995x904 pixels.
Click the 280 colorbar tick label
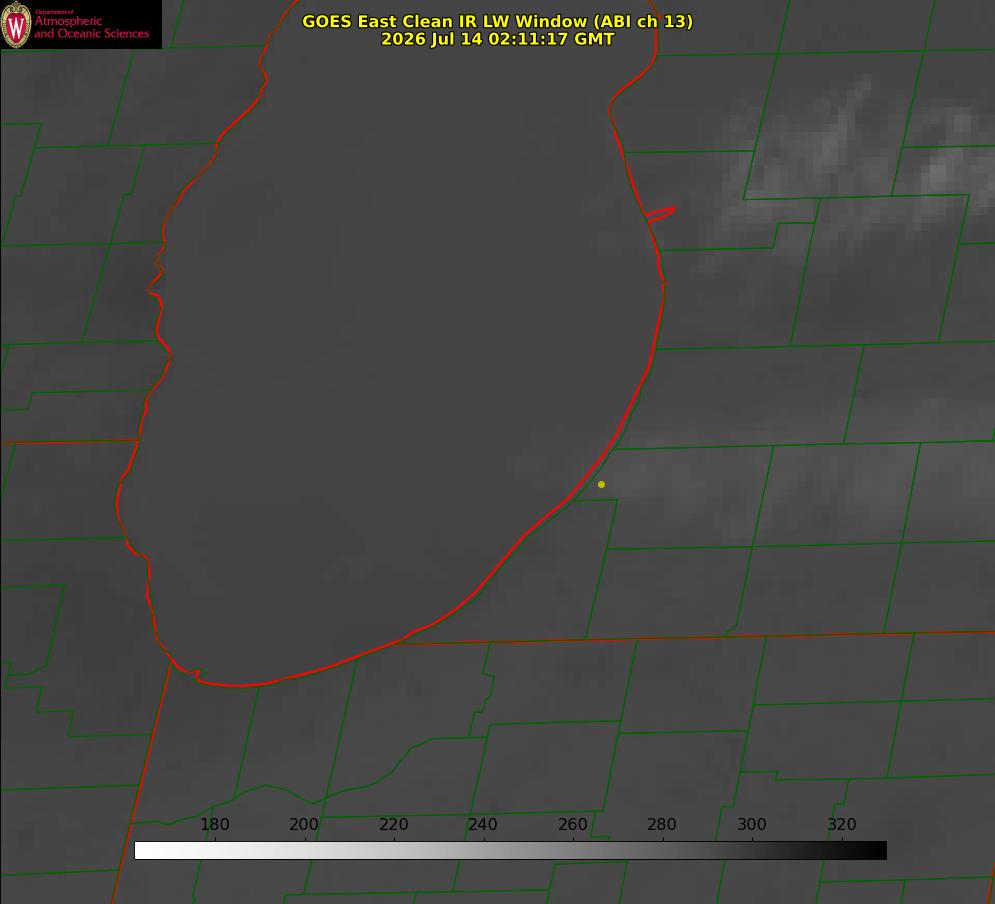click(662, 824)
